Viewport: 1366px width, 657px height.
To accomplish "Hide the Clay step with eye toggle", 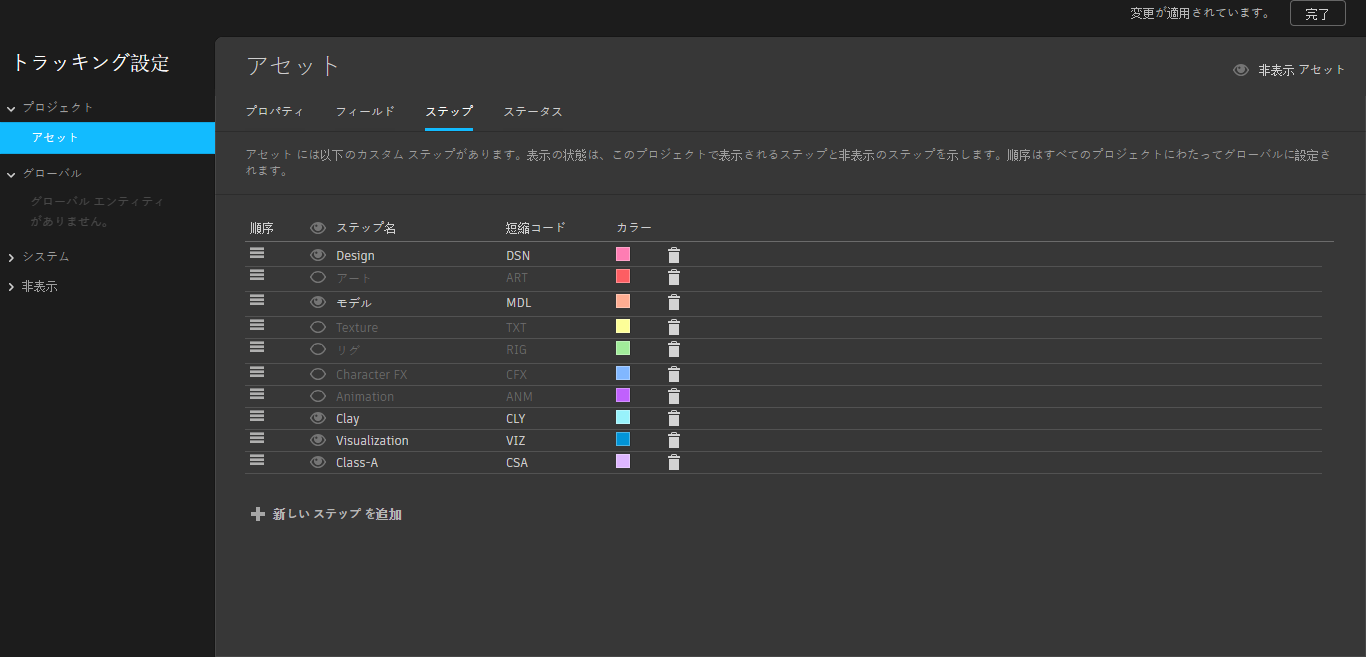I will 318,418.
